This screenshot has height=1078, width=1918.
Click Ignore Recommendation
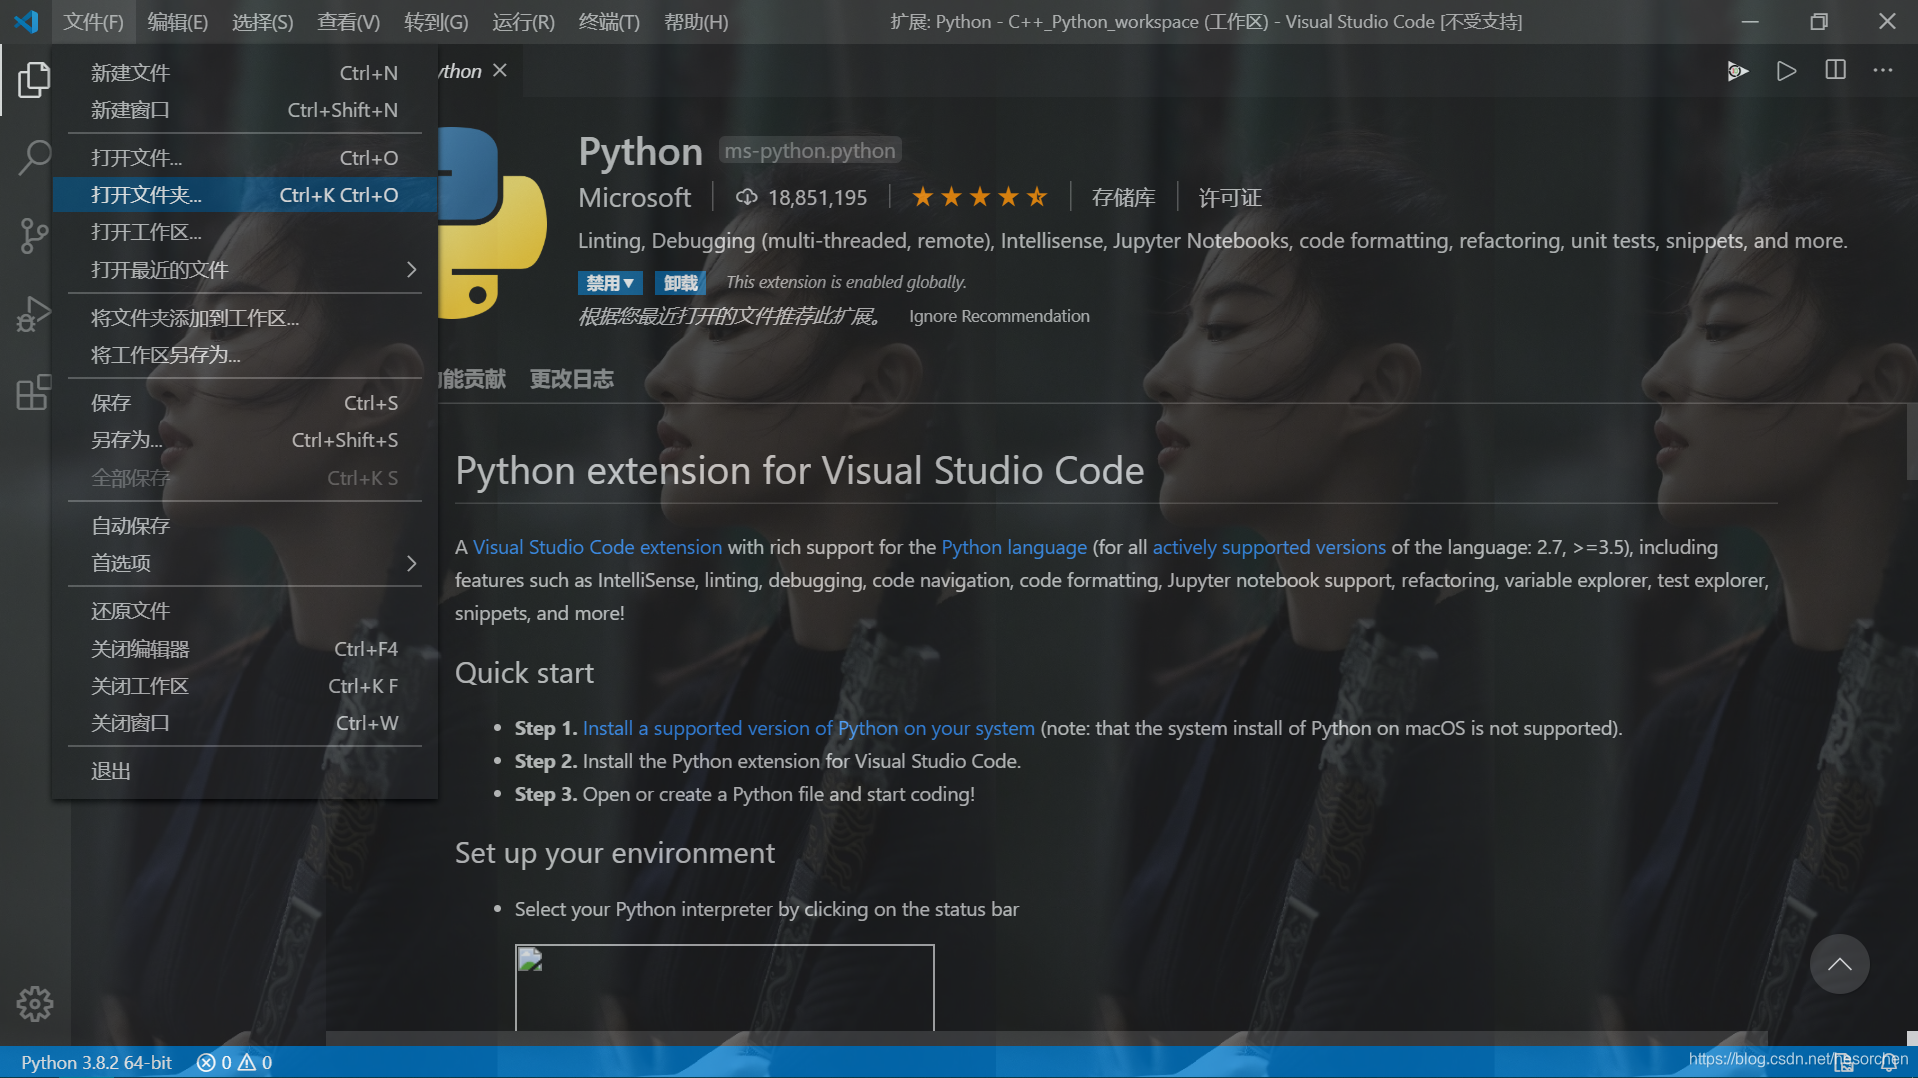pos(999,316)
